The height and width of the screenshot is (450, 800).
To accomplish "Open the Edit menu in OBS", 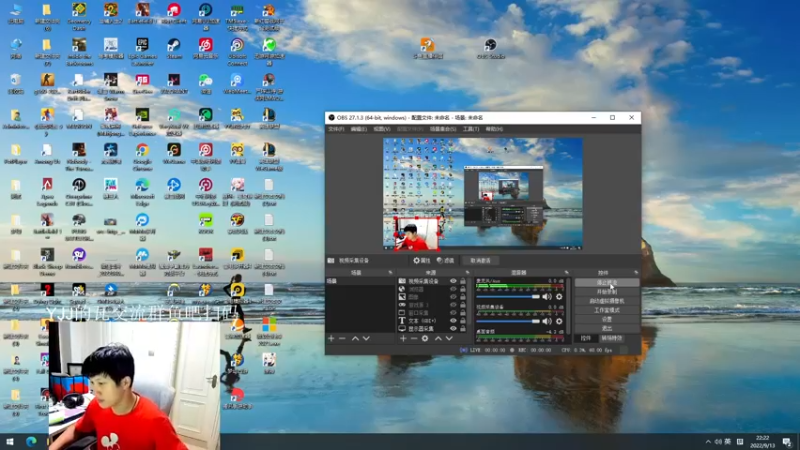I will (359, 129).
